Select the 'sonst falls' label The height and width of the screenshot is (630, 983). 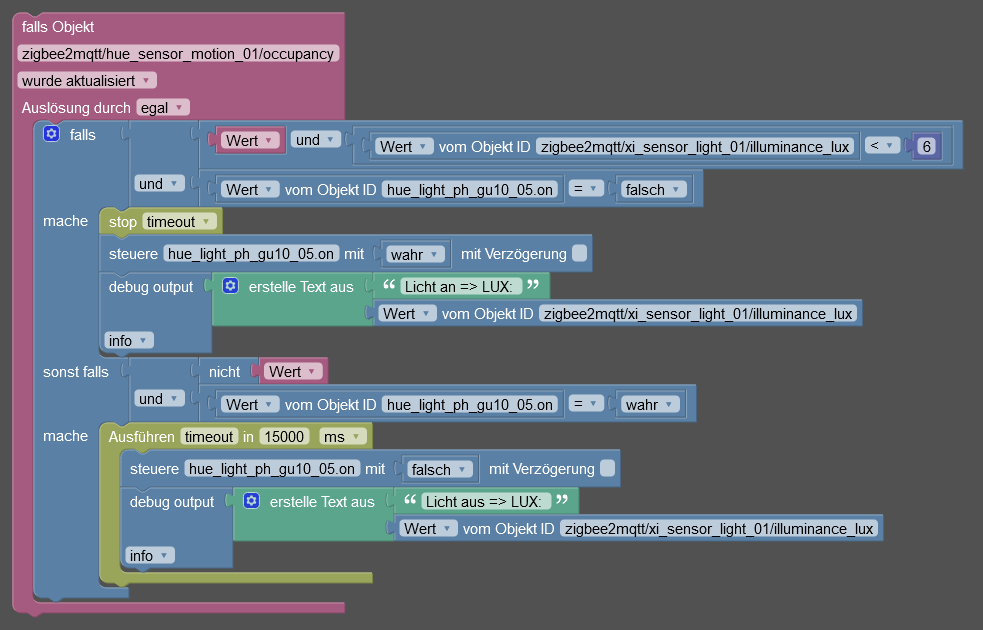click(x=75, y=372)
